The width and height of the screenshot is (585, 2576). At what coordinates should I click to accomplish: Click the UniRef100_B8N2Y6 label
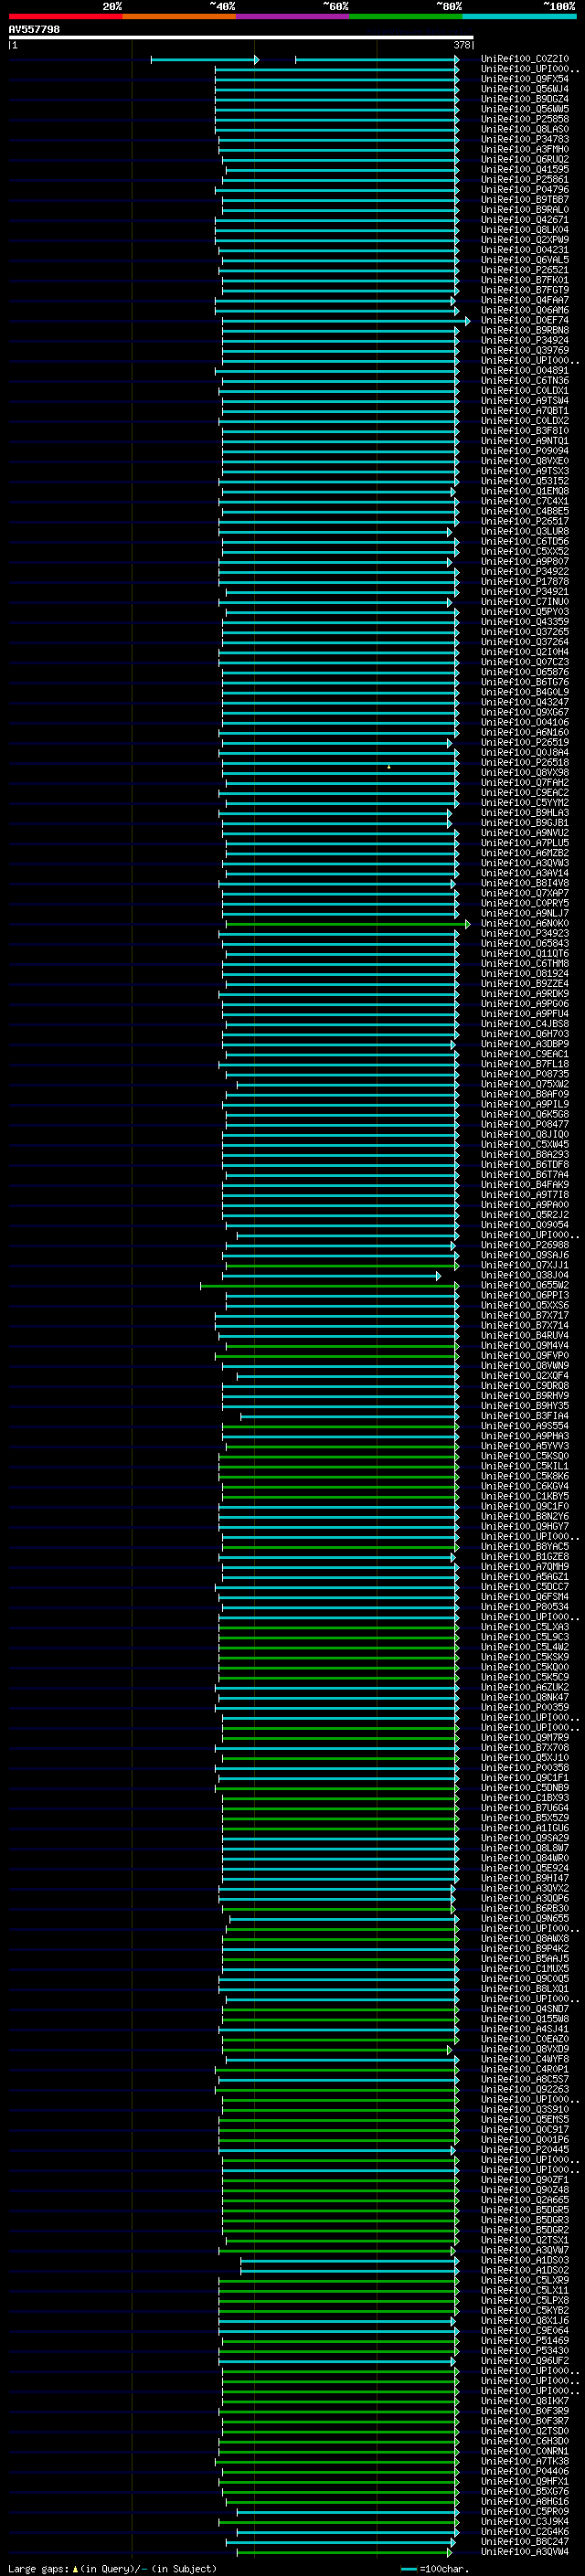coord(525,1516)
